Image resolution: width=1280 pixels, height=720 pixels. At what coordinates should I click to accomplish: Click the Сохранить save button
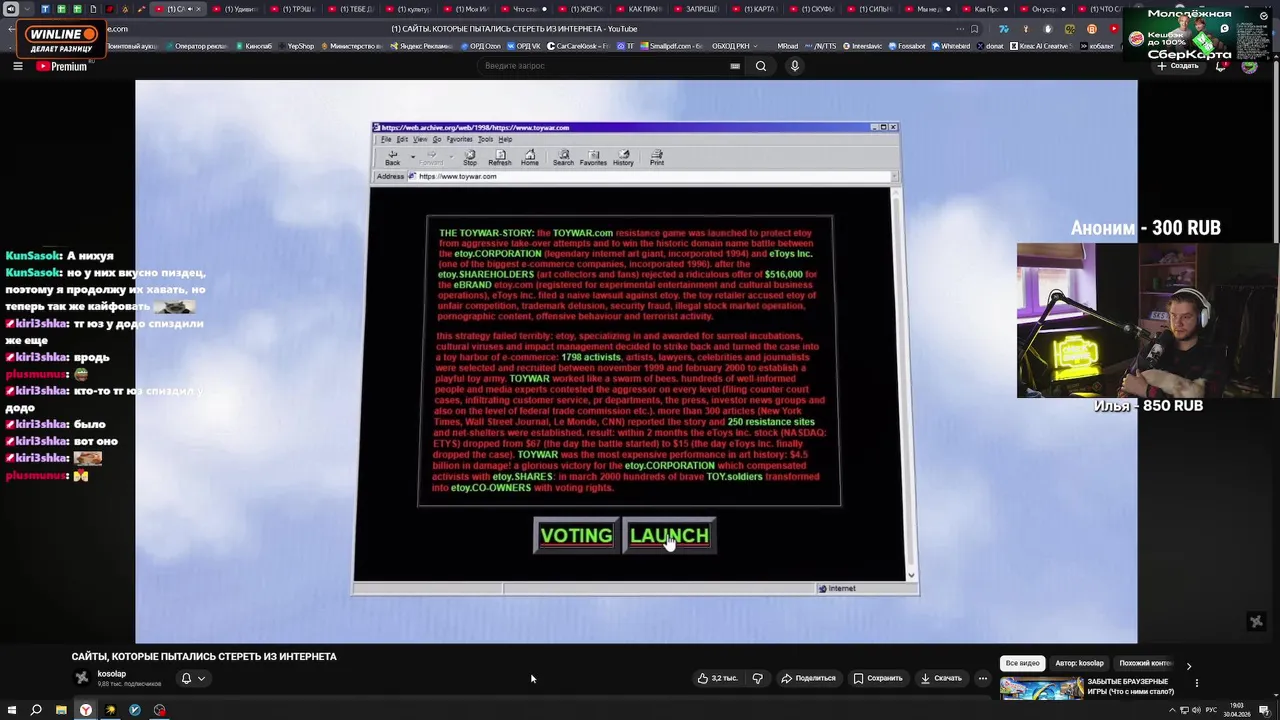pos(878,678)
